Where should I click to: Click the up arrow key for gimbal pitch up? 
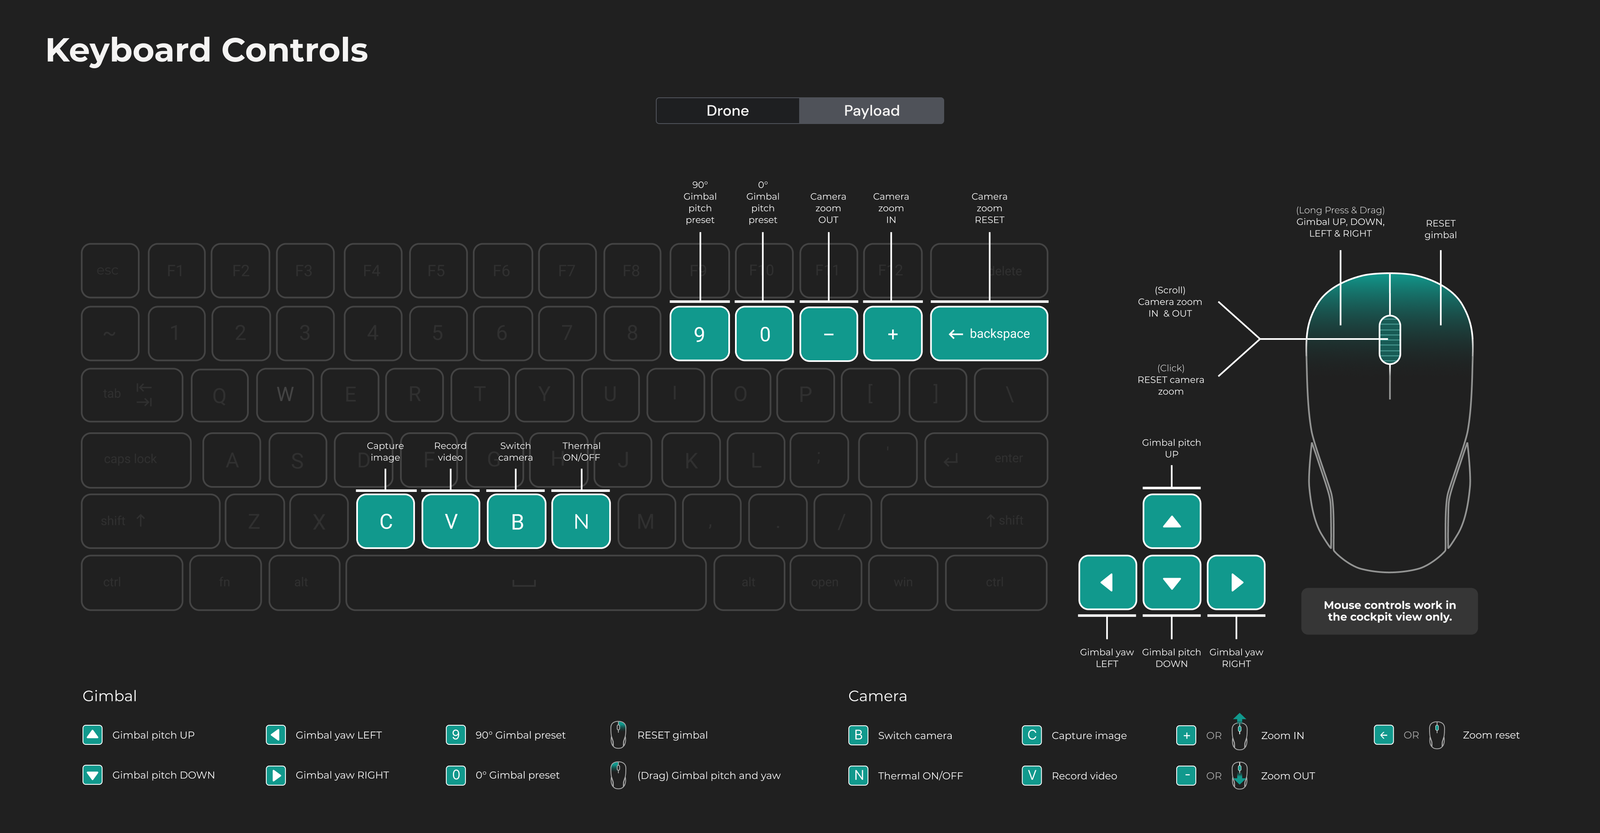1172,521
